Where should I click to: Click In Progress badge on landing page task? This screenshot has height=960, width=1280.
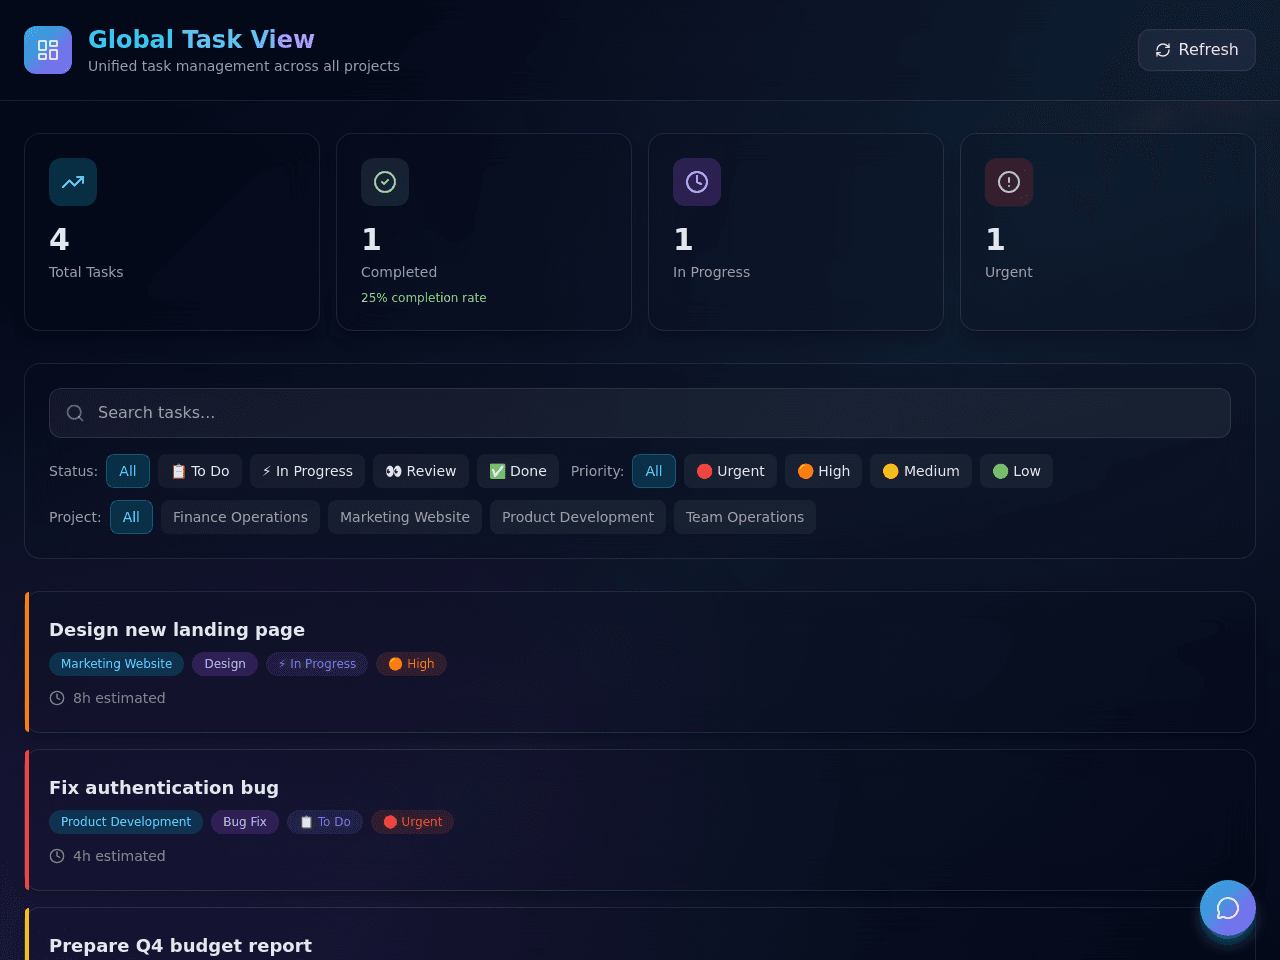(x=317, y=664)
